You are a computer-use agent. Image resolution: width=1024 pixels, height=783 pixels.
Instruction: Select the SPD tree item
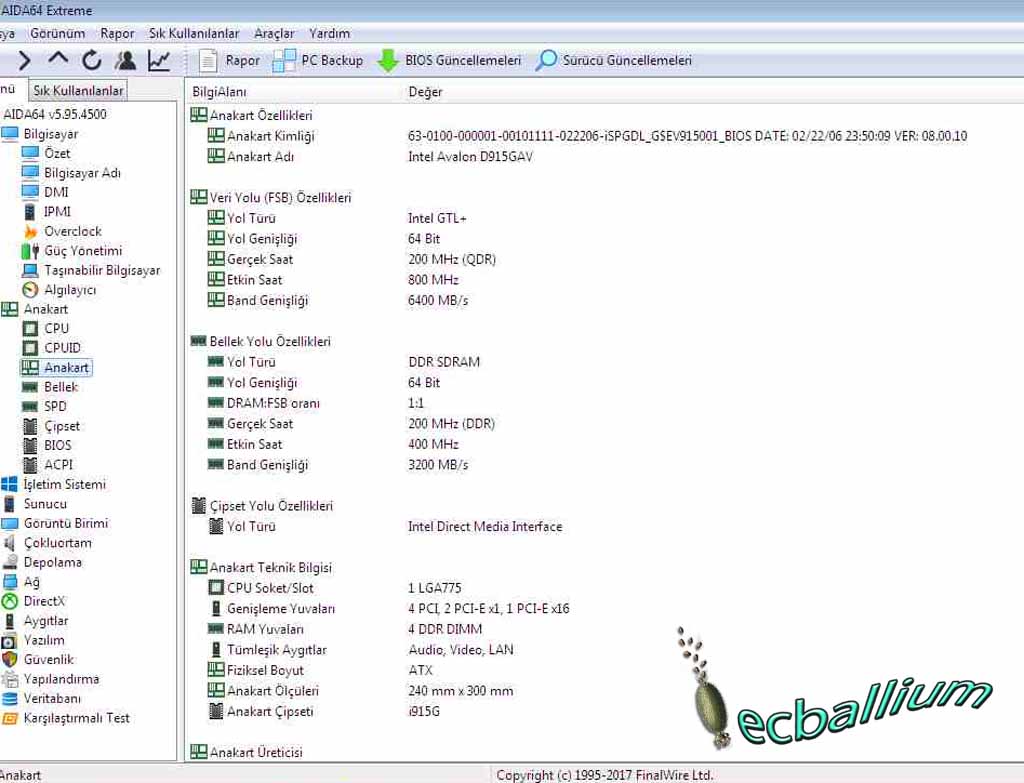coord(55,406)
